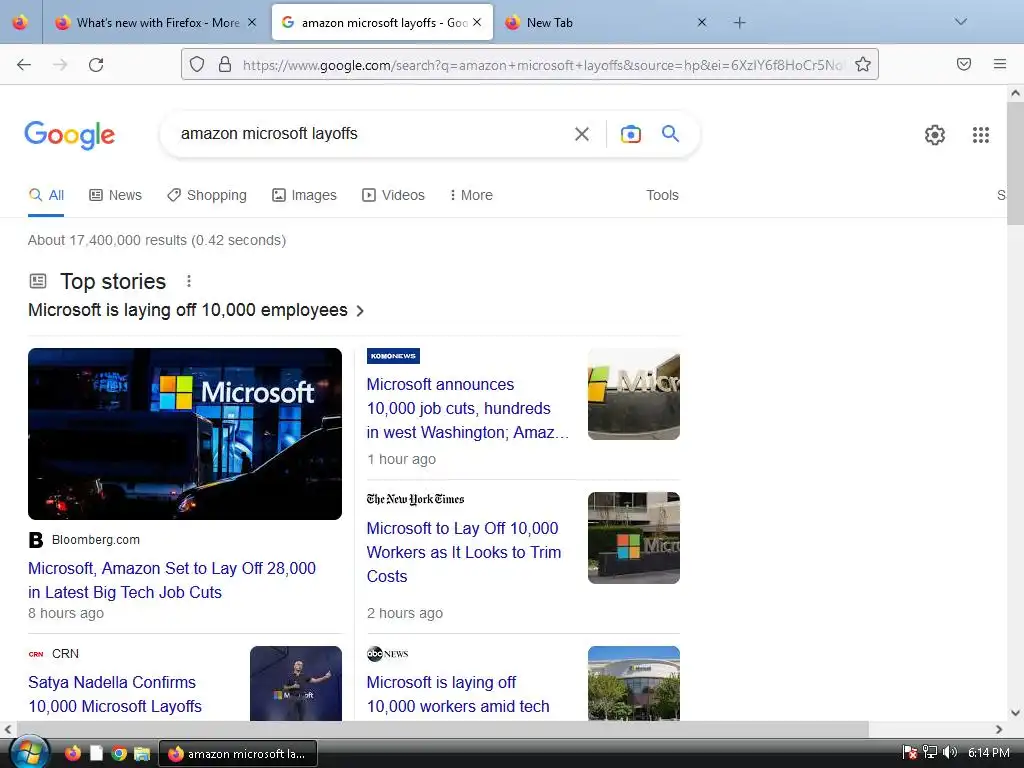
Task: Open CRN 'Satya Nadella Confirms' article
Action: pos(115,694)
